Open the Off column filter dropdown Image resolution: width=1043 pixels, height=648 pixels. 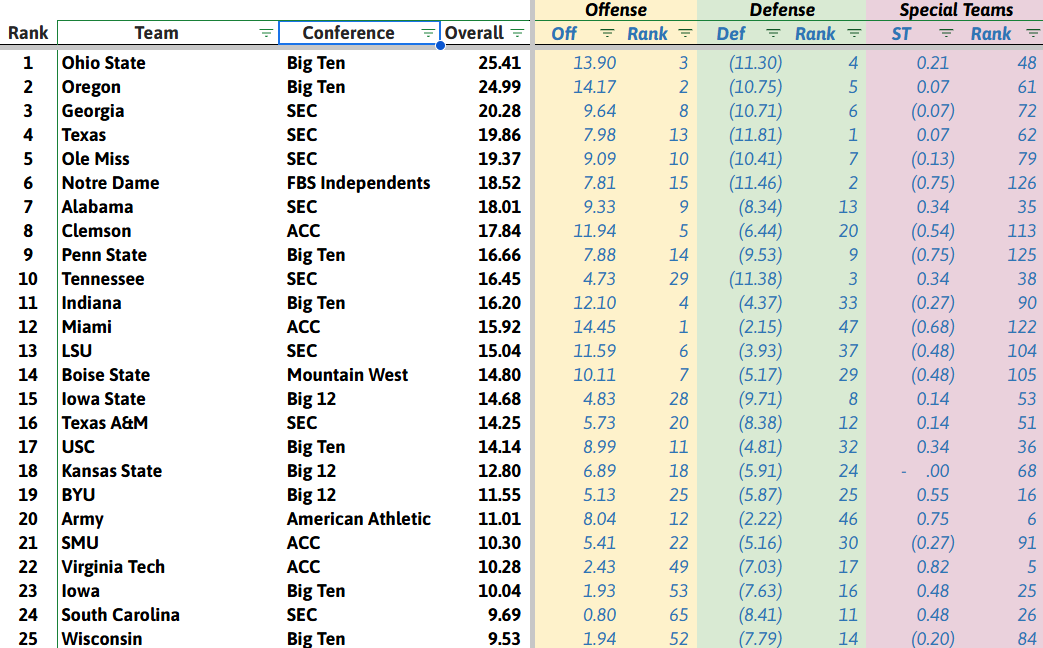click(x=607, y=33)
